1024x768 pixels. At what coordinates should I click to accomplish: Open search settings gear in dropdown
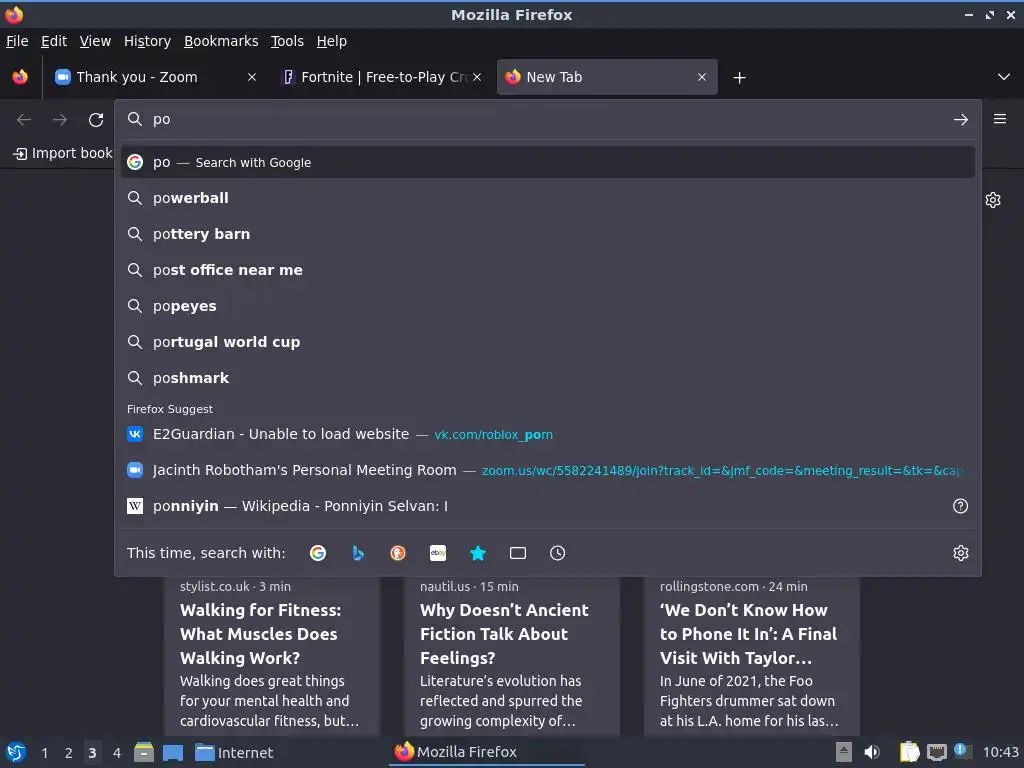(960, 553)
